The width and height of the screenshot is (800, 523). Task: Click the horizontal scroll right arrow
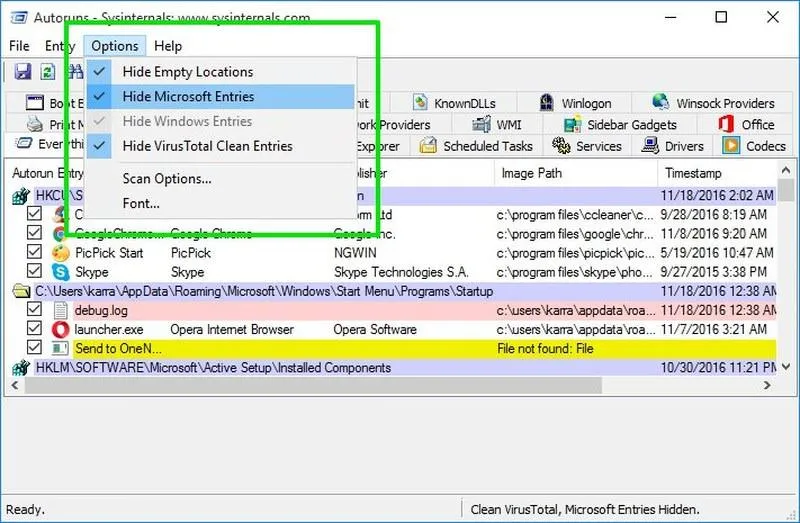coord(767,385)
